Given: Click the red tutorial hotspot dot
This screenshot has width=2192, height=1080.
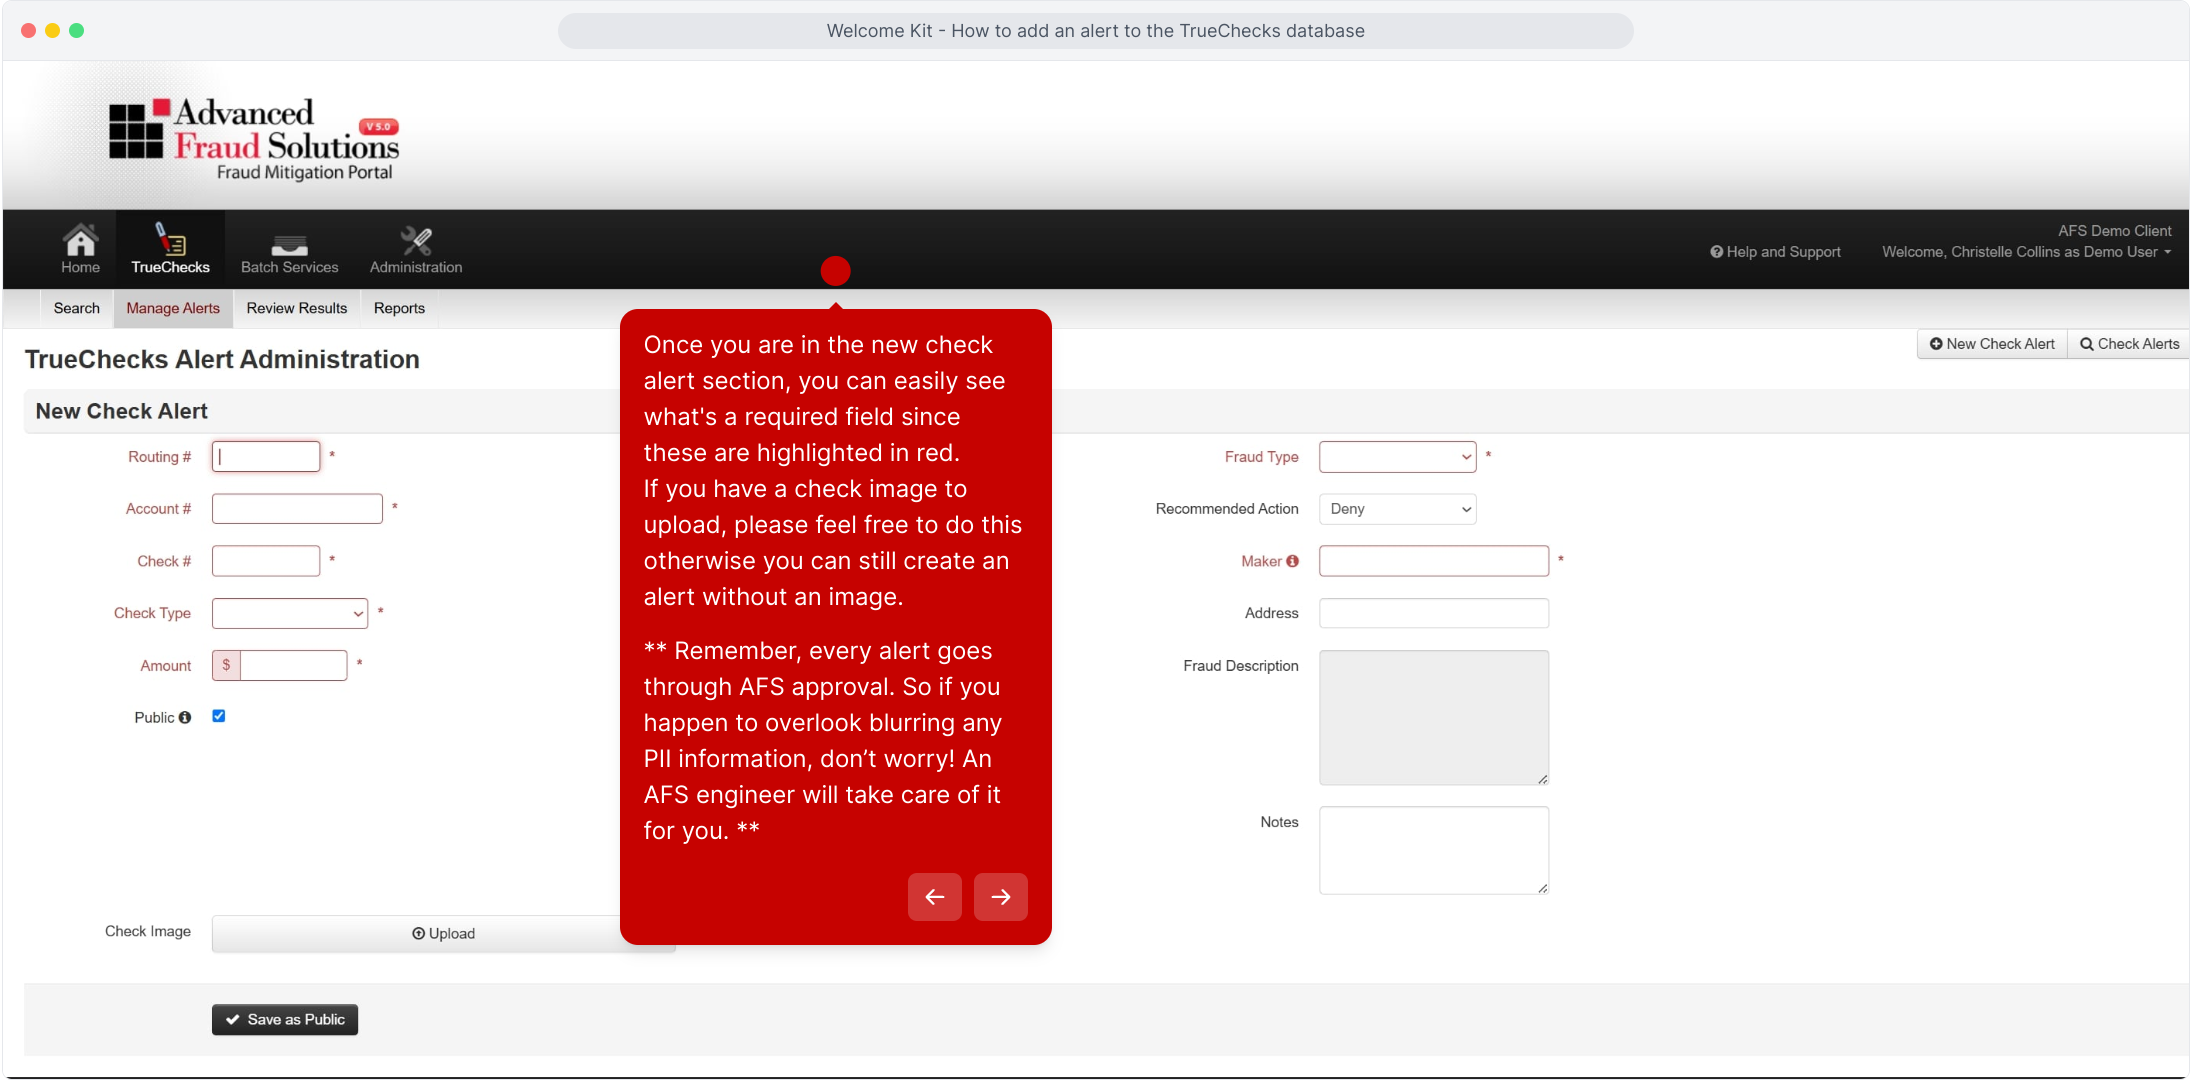Looking at the screenshot, I should pyautogui.click(x=835, y=270).
